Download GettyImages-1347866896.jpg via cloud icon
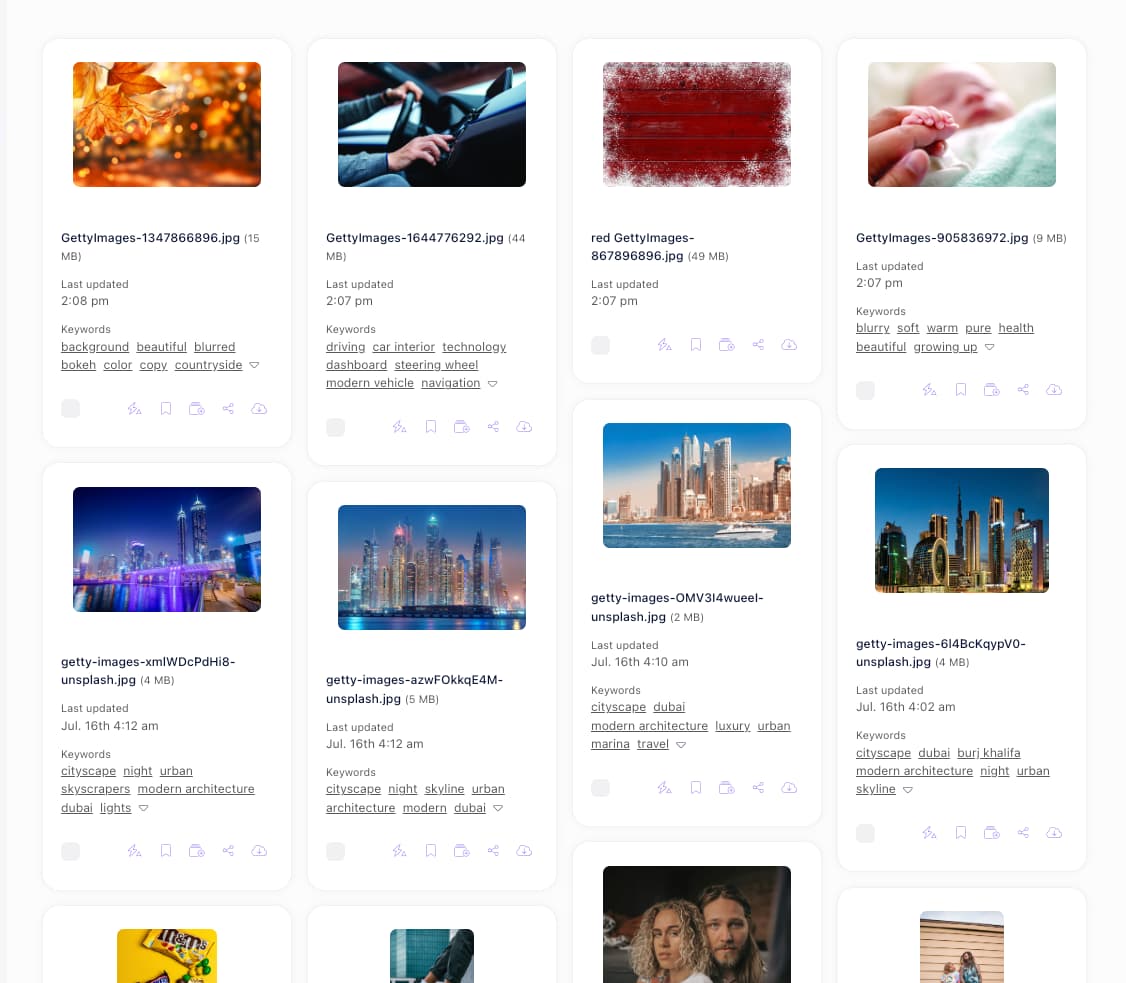 pyautogui.click(x=259, y=409)
